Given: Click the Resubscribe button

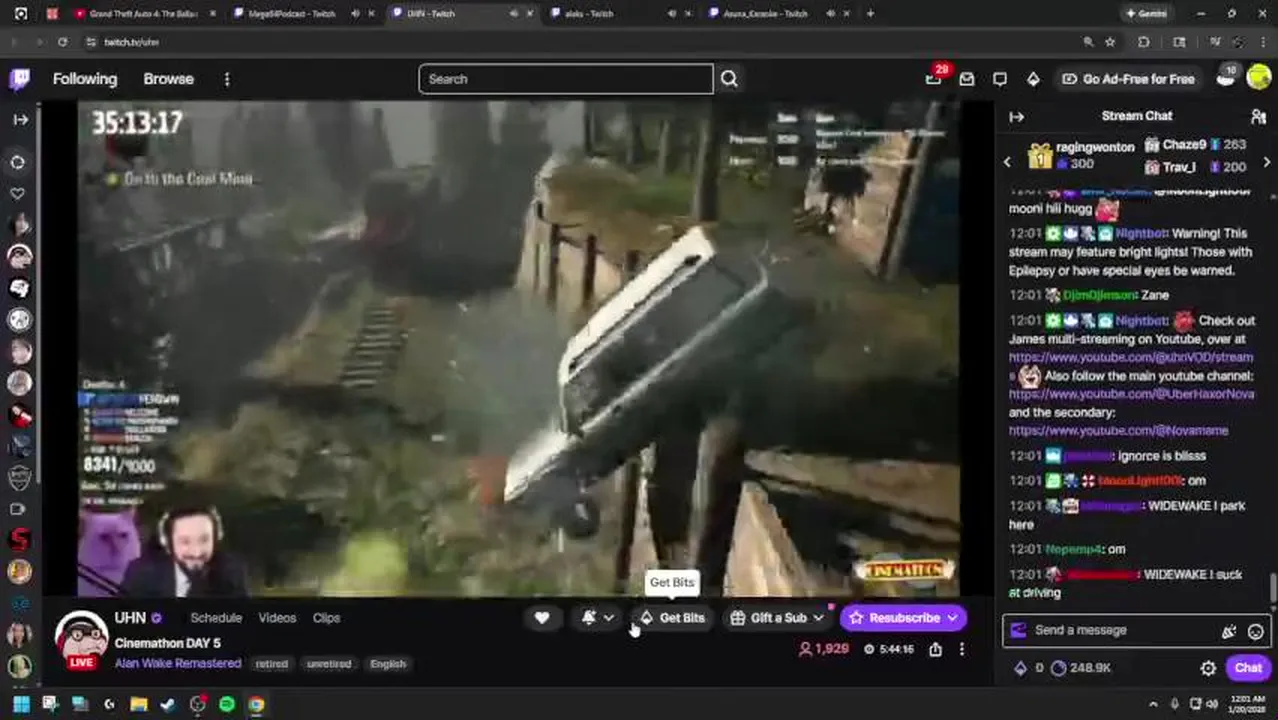Looking at the screenshot, I should point(894,618).
